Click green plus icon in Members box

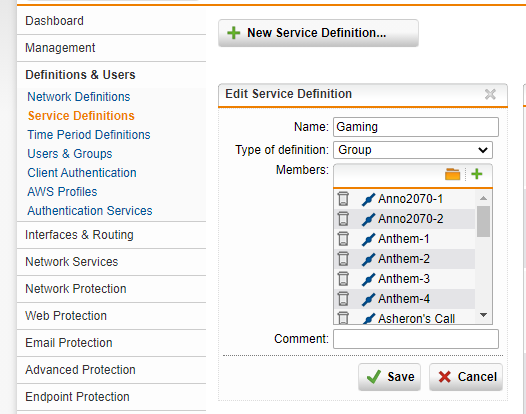coord(477,174)
